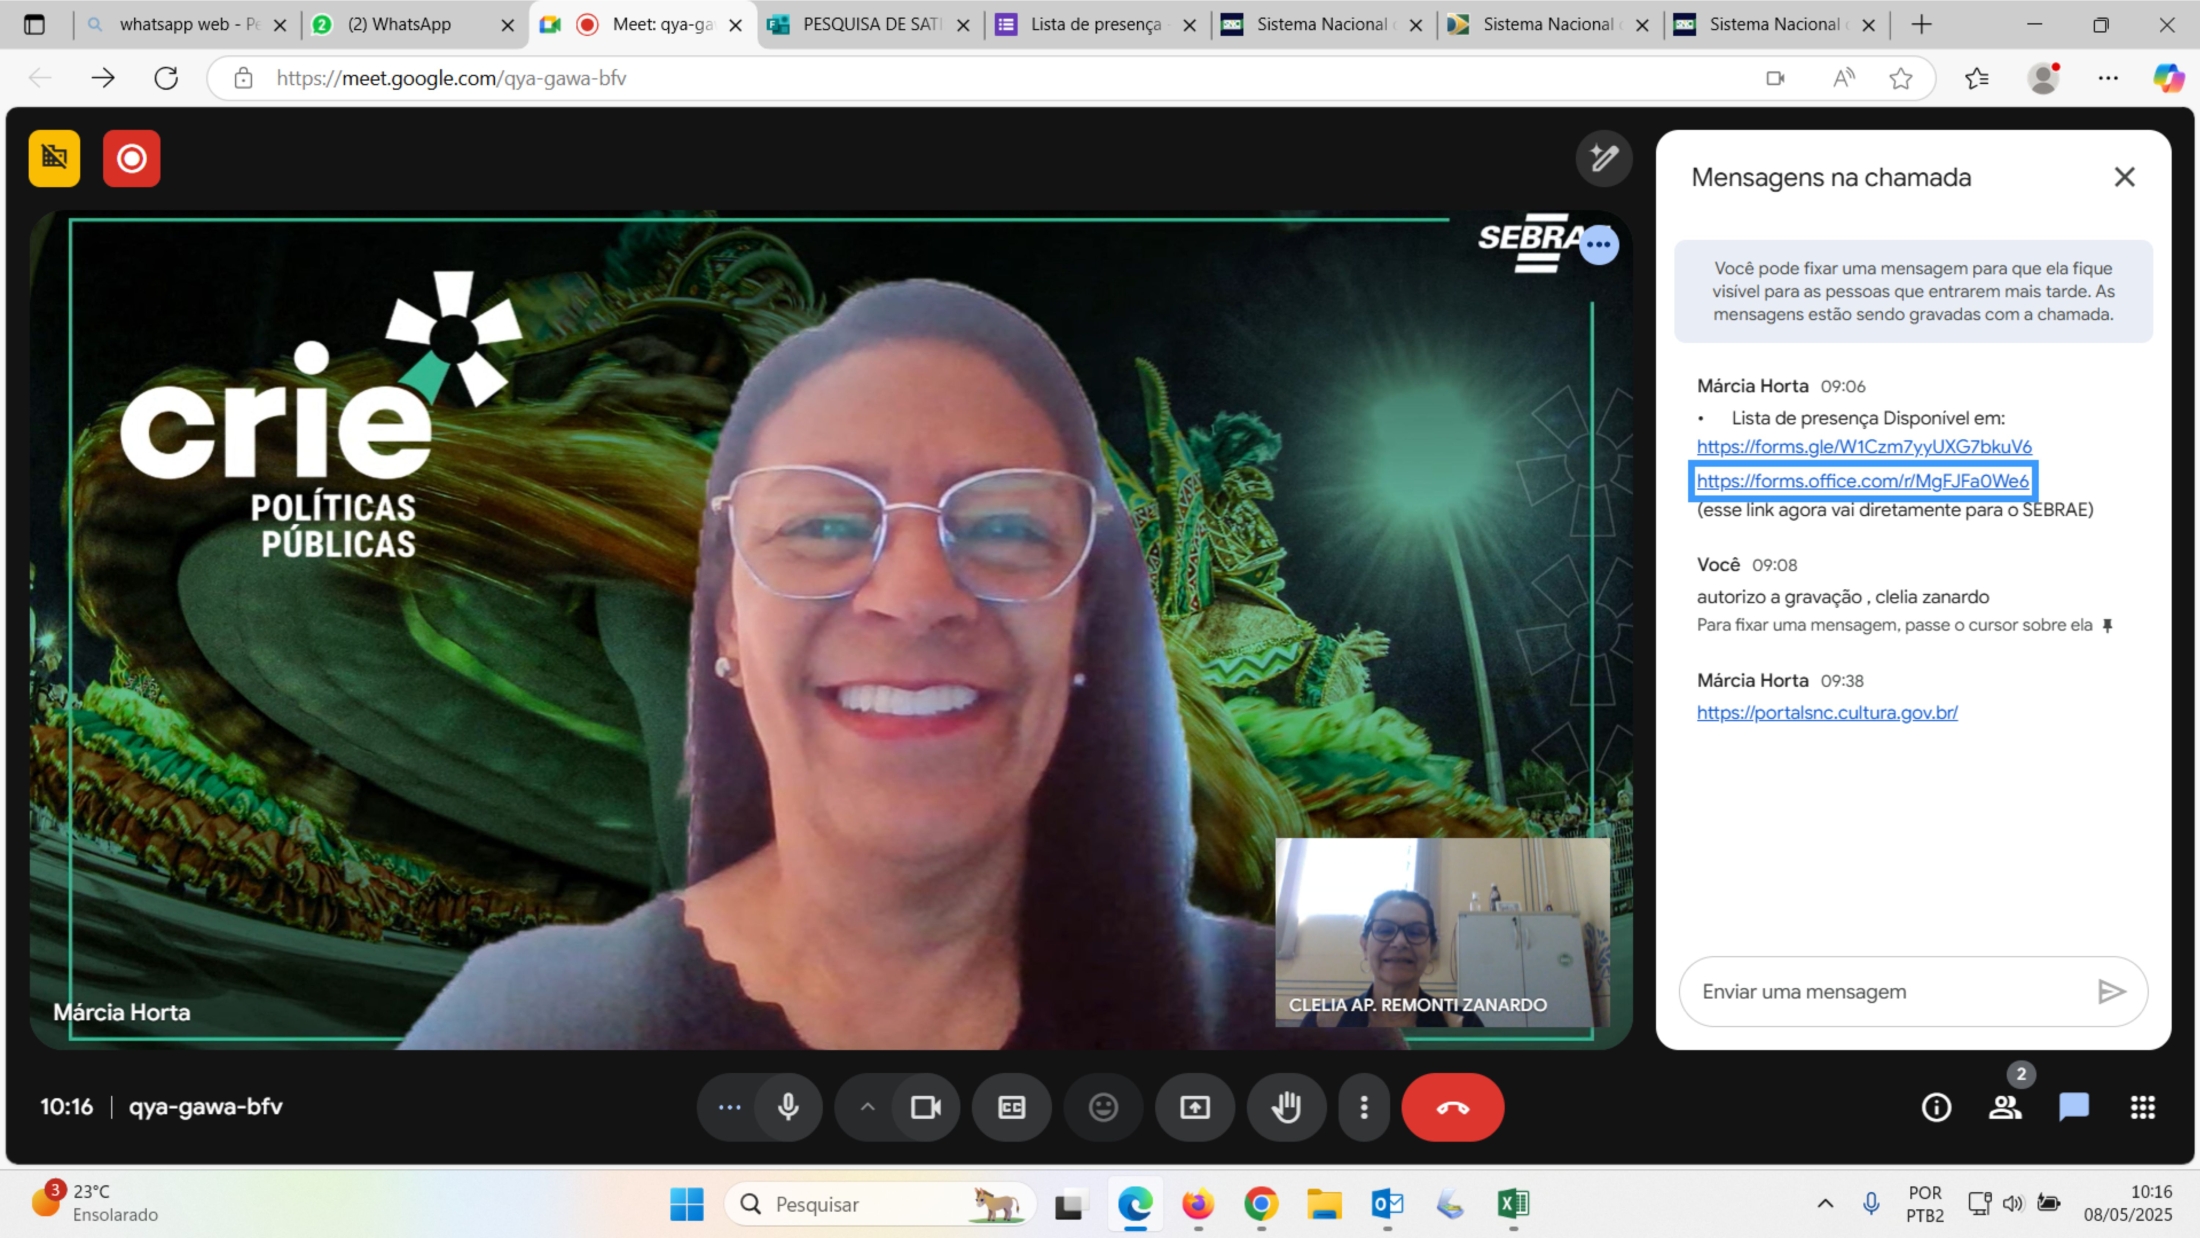Toggle the chat panel icon
Screen dimensions: 2200x1238
click(2074, 1107)
